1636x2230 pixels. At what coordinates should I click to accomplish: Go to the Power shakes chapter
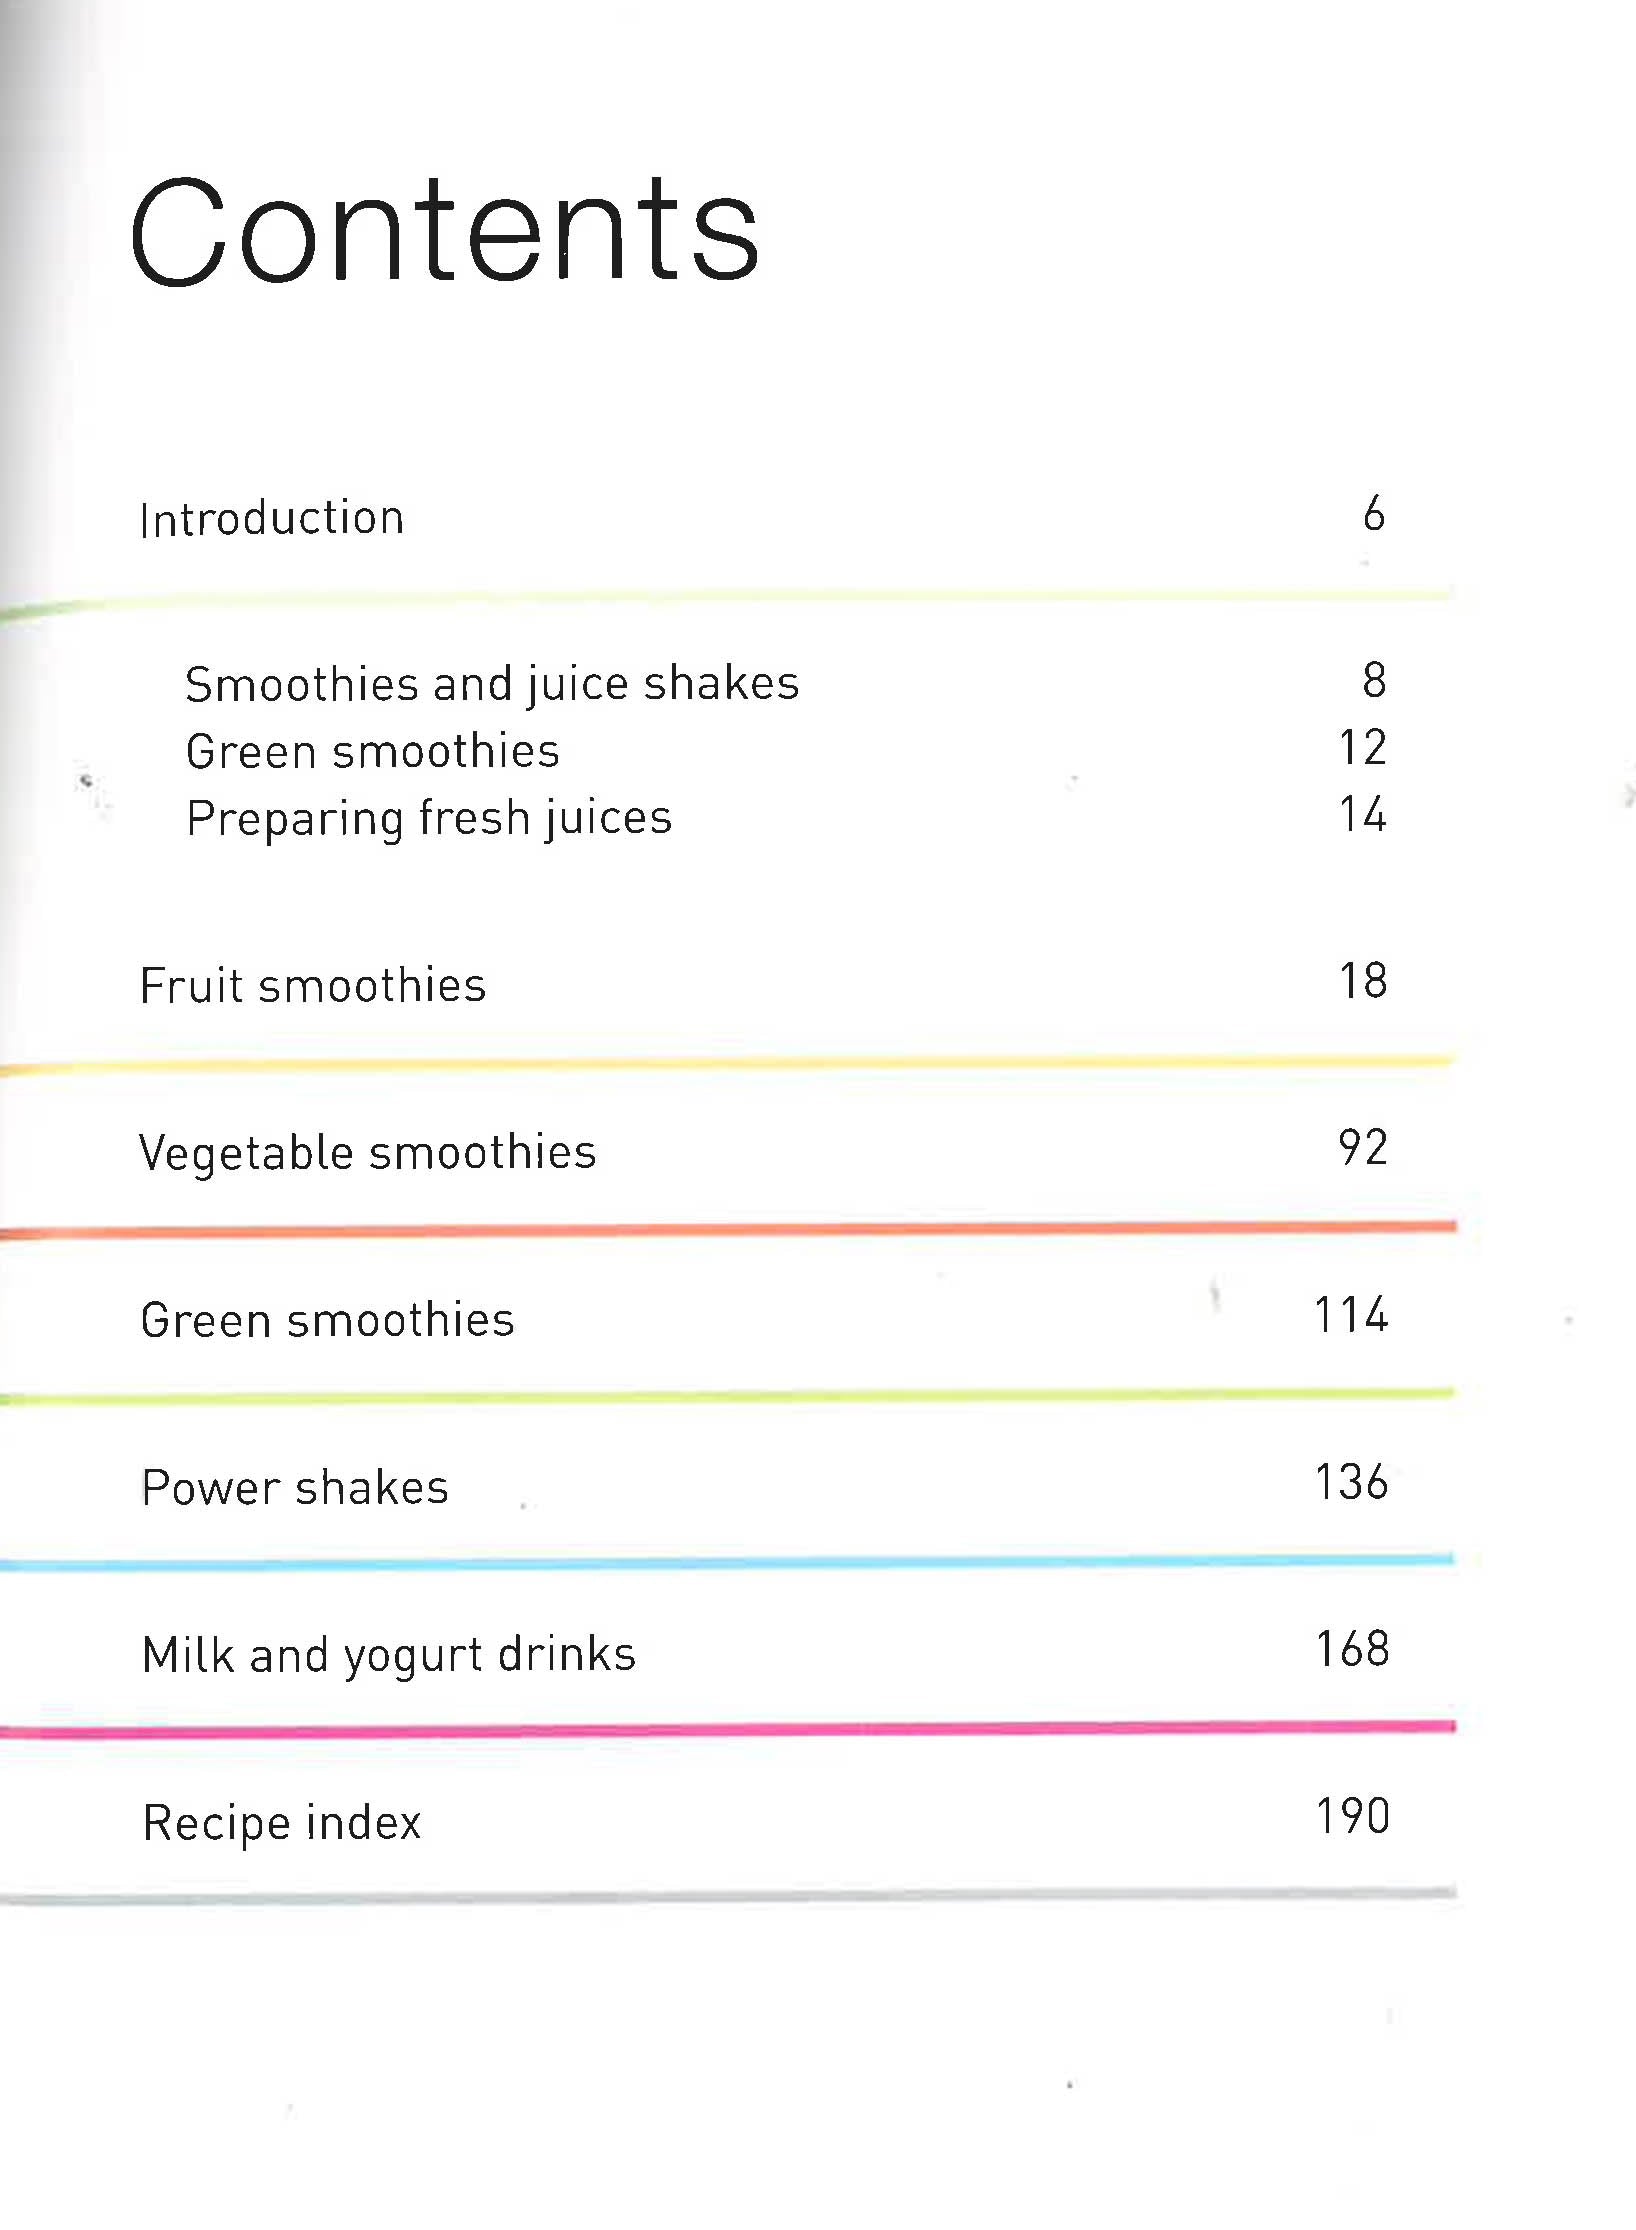pyautogui.click(x=295, y=1488)
